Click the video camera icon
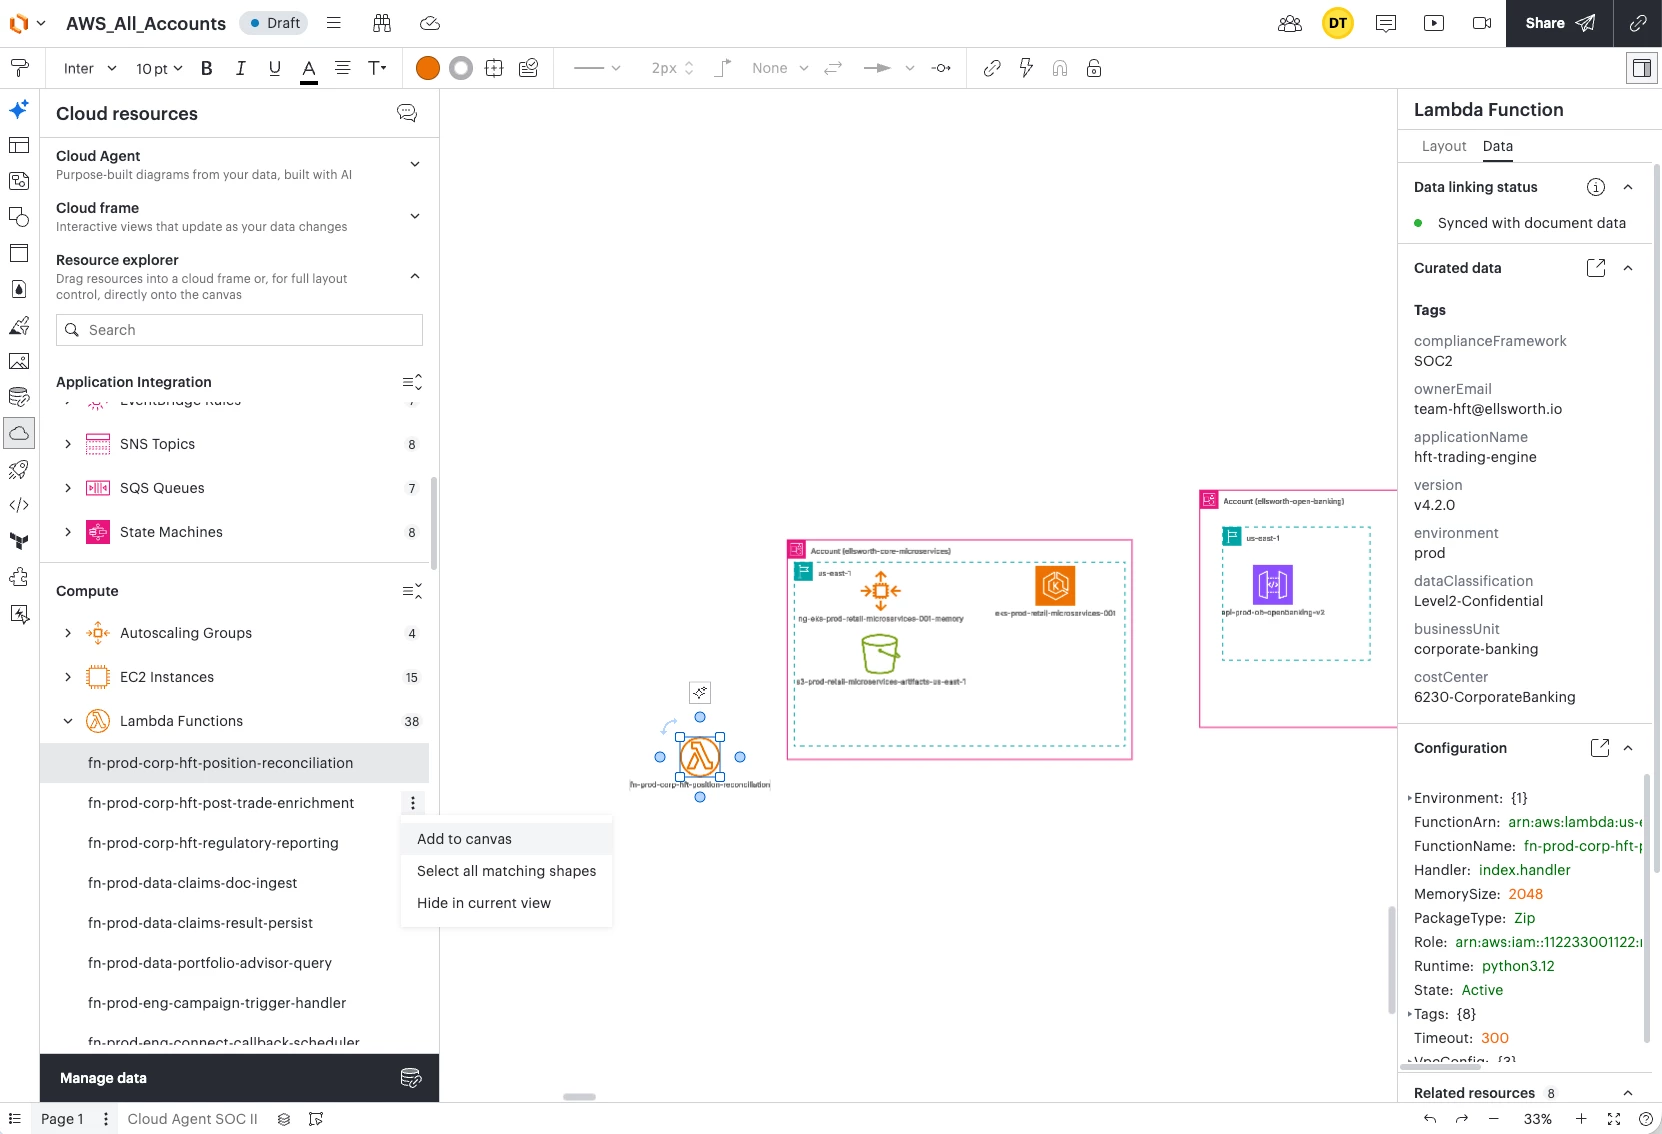 tap(1482, 23)
